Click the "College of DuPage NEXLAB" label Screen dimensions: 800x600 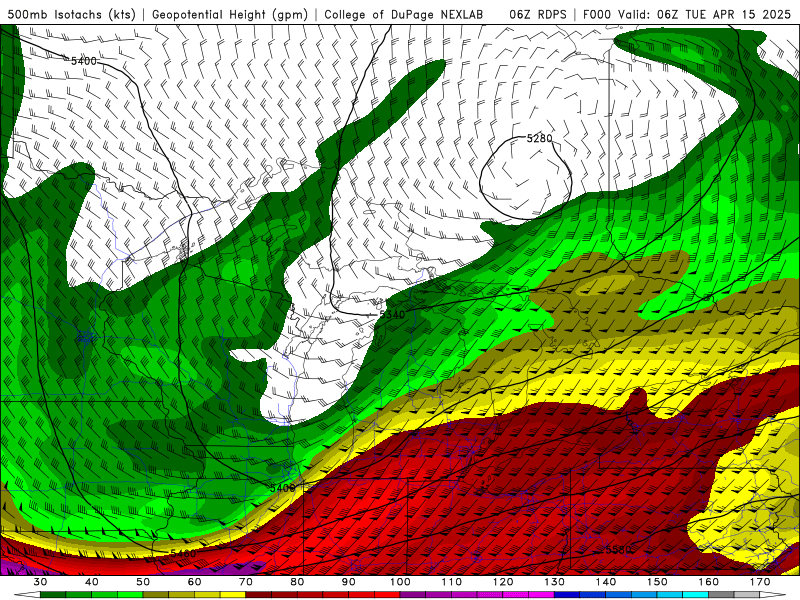click(x=404, y=15)
